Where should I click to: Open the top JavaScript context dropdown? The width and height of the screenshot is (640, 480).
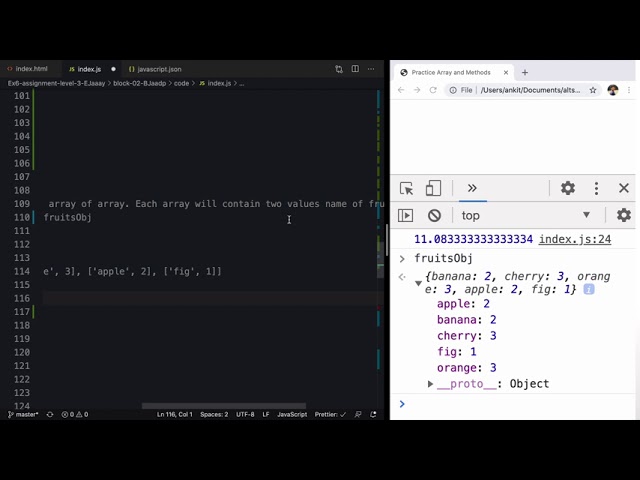click(526, 216)
